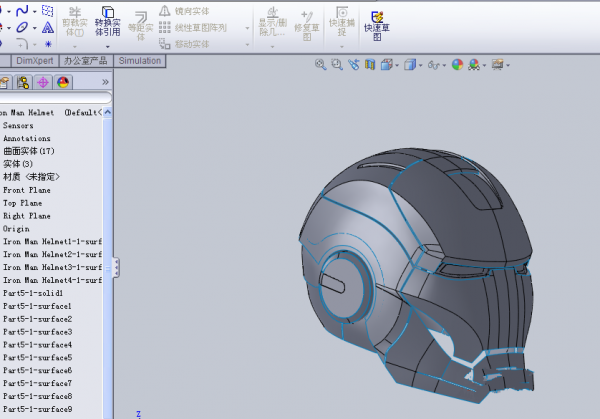Open the 办公室产品 tab

tap(84, 61)
